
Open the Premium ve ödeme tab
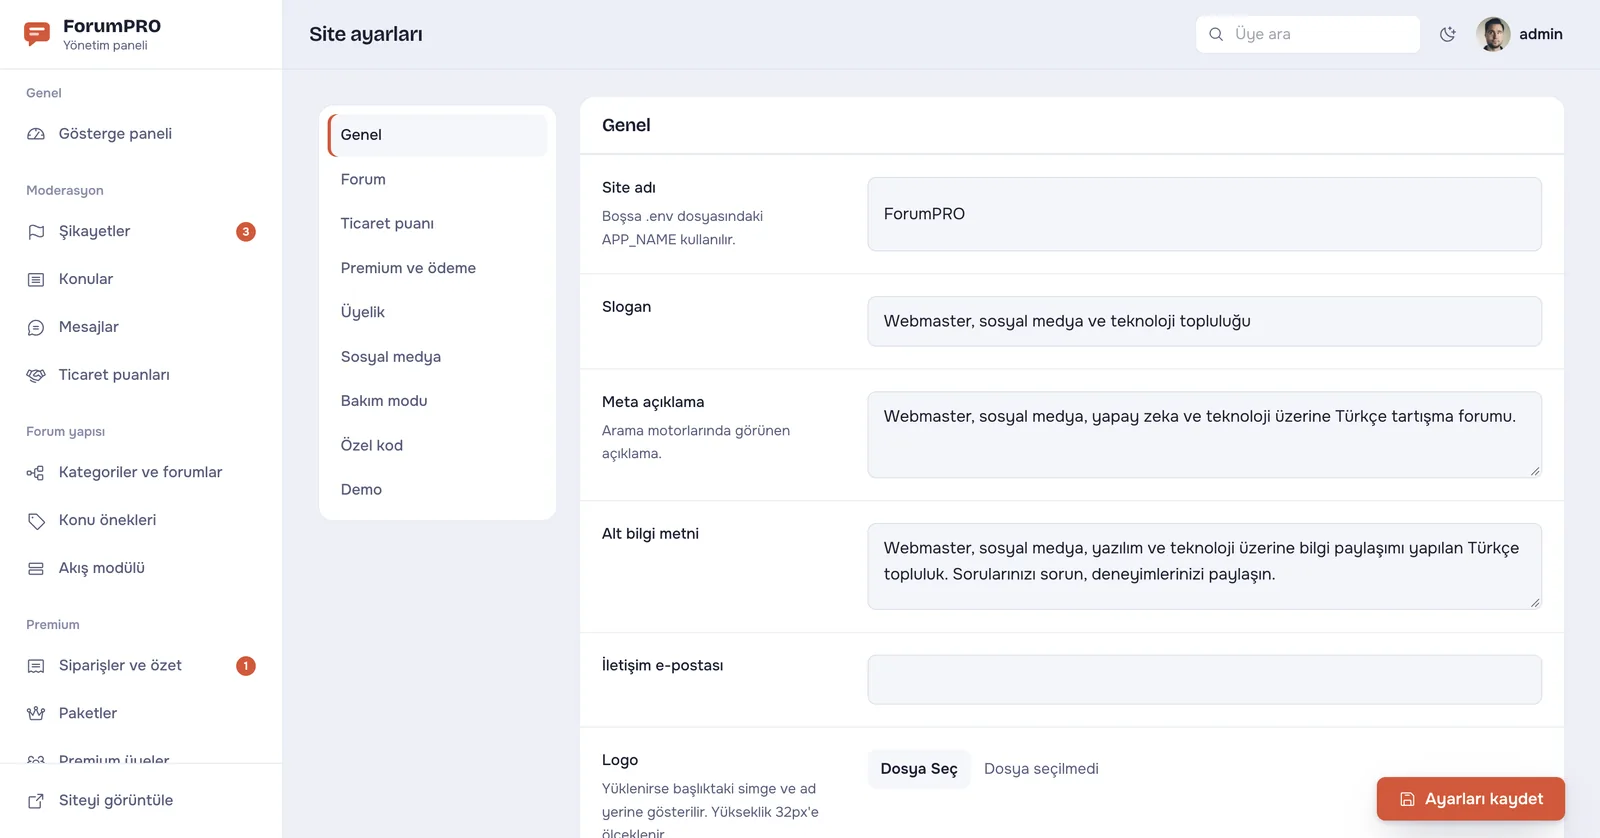pos(437,268)
